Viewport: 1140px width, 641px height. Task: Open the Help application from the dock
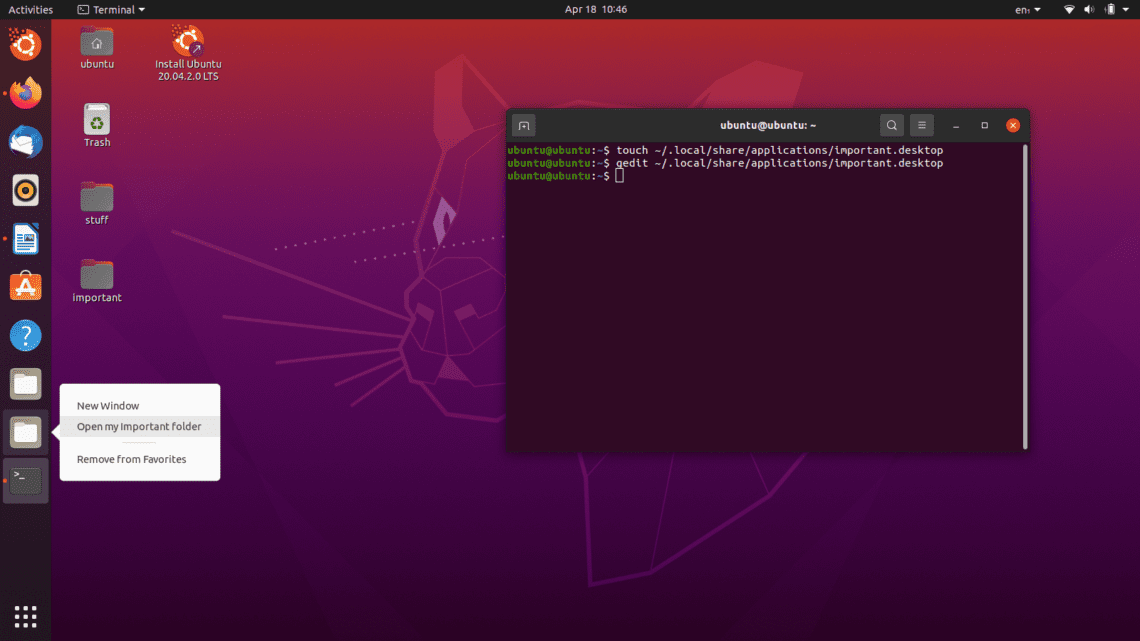click(25, 335)
